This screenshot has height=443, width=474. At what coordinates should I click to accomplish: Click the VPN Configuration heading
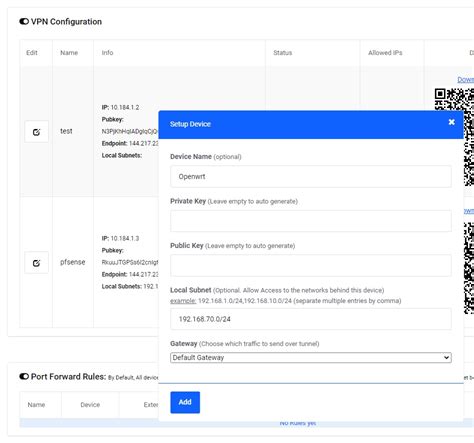pos(66,22)
